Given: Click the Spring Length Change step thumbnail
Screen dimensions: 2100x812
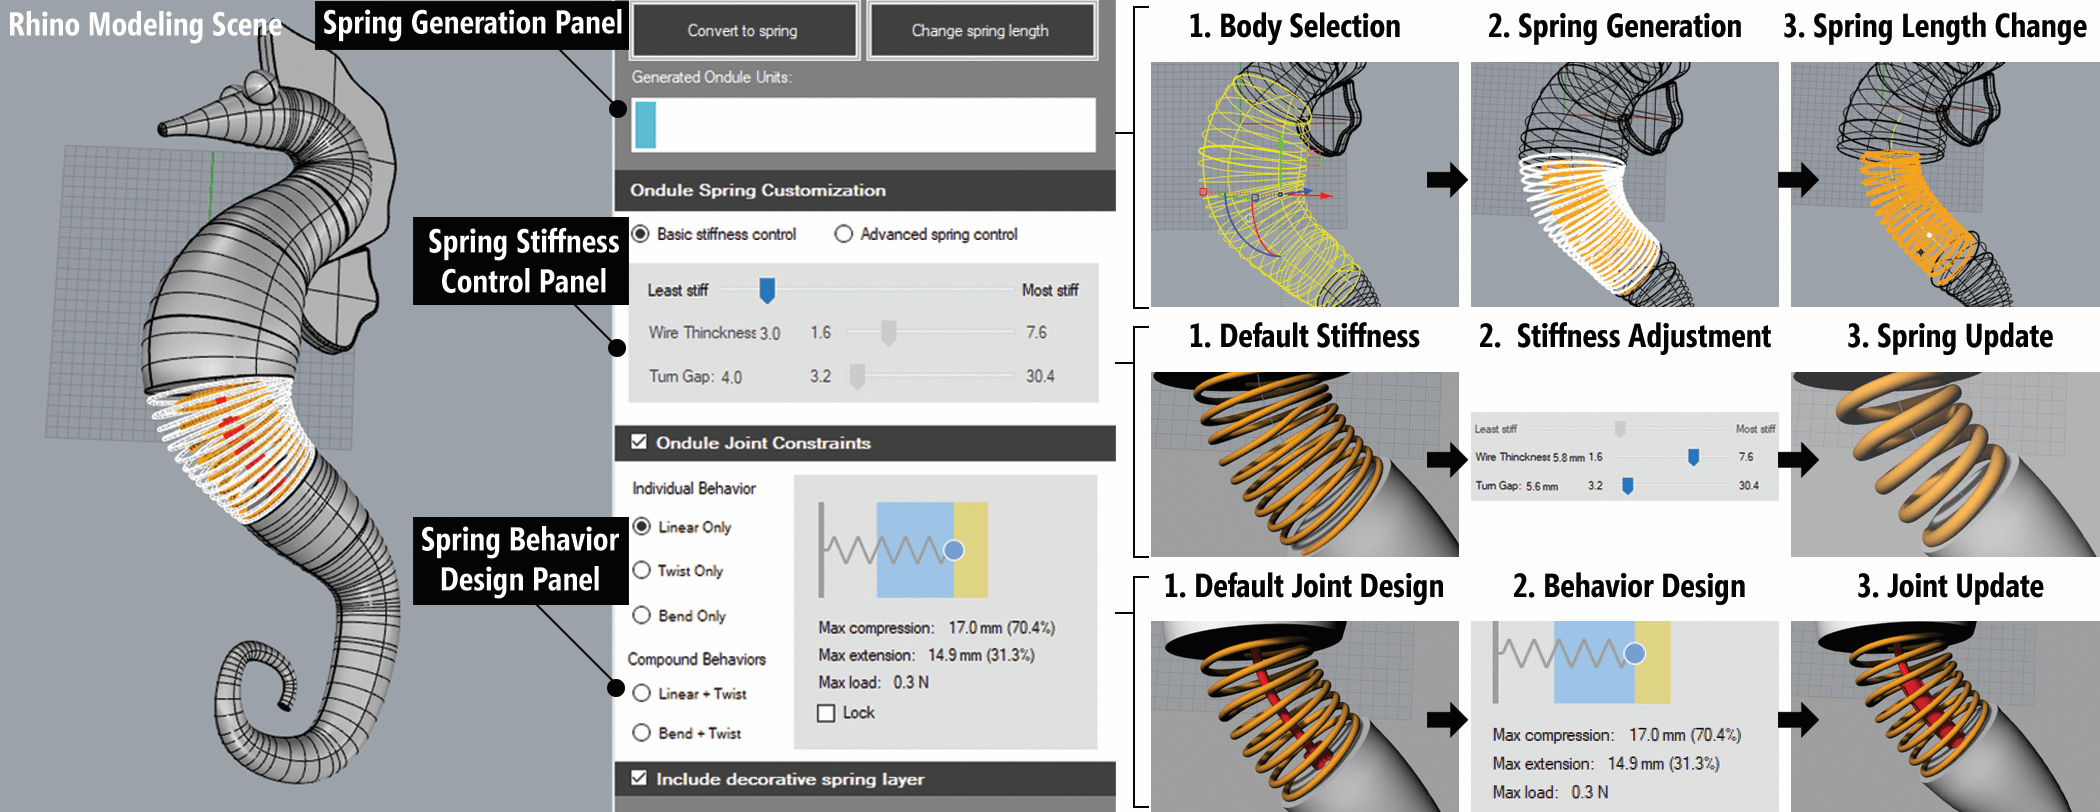Looking at the screenshot, I should [1945, 184].
